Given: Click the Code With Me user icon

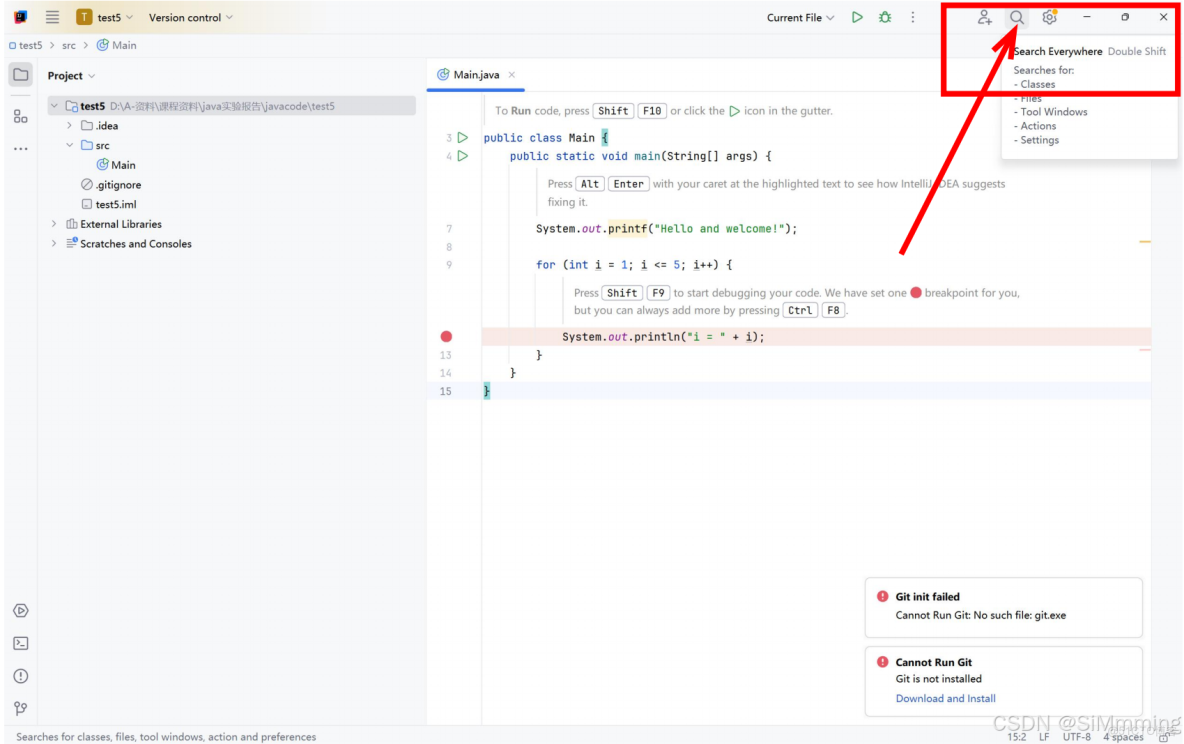Looking at the screenshot, I should pyautogui.click(x=984, y=17).
